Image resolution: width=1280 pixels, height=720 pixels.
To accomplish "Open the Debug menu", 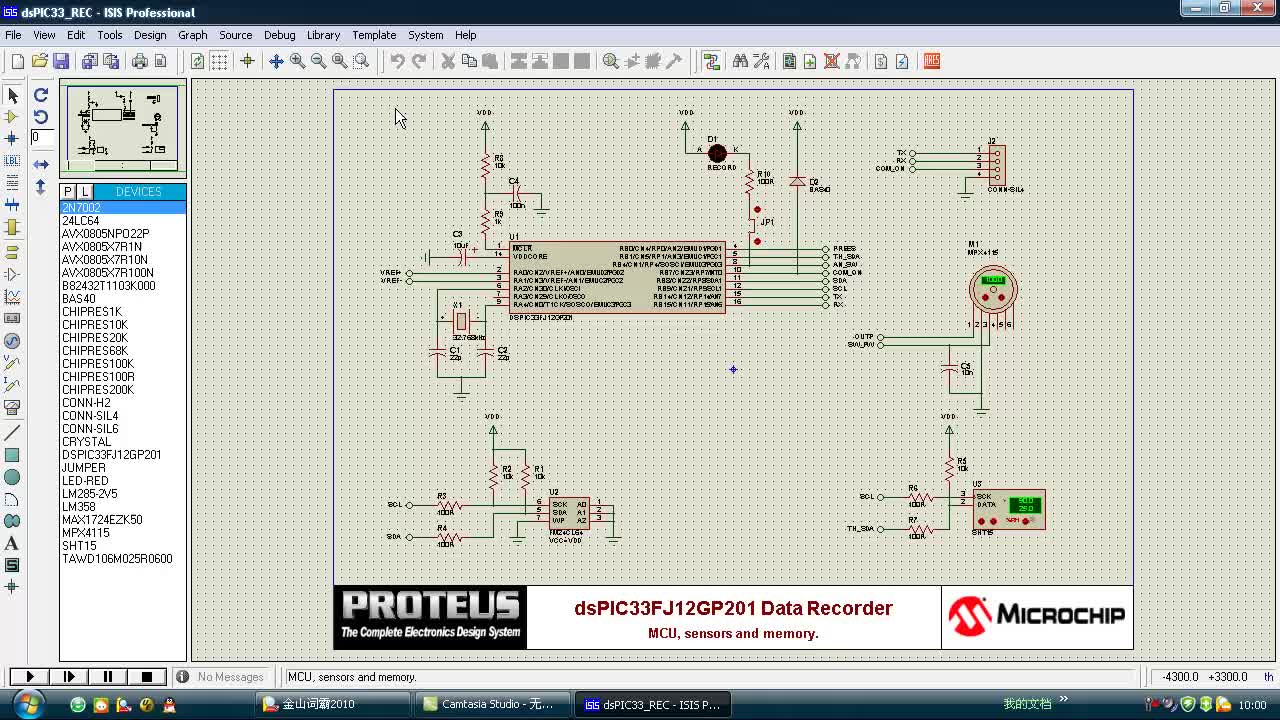I will (279, 35).
